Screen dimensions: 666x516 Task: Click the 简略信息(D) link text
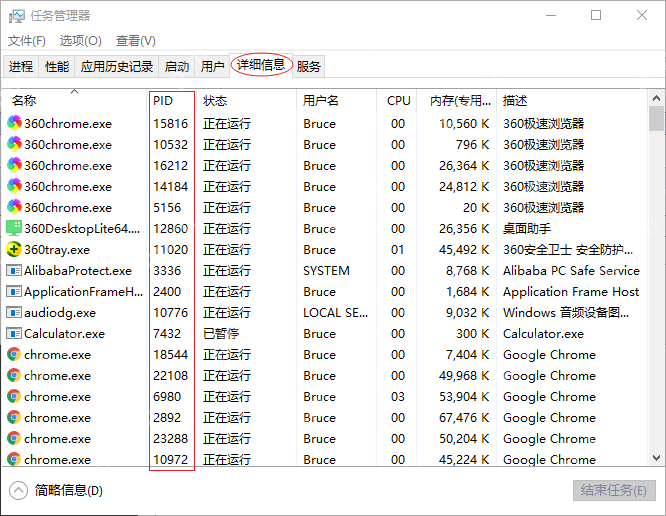click(69, 491)
